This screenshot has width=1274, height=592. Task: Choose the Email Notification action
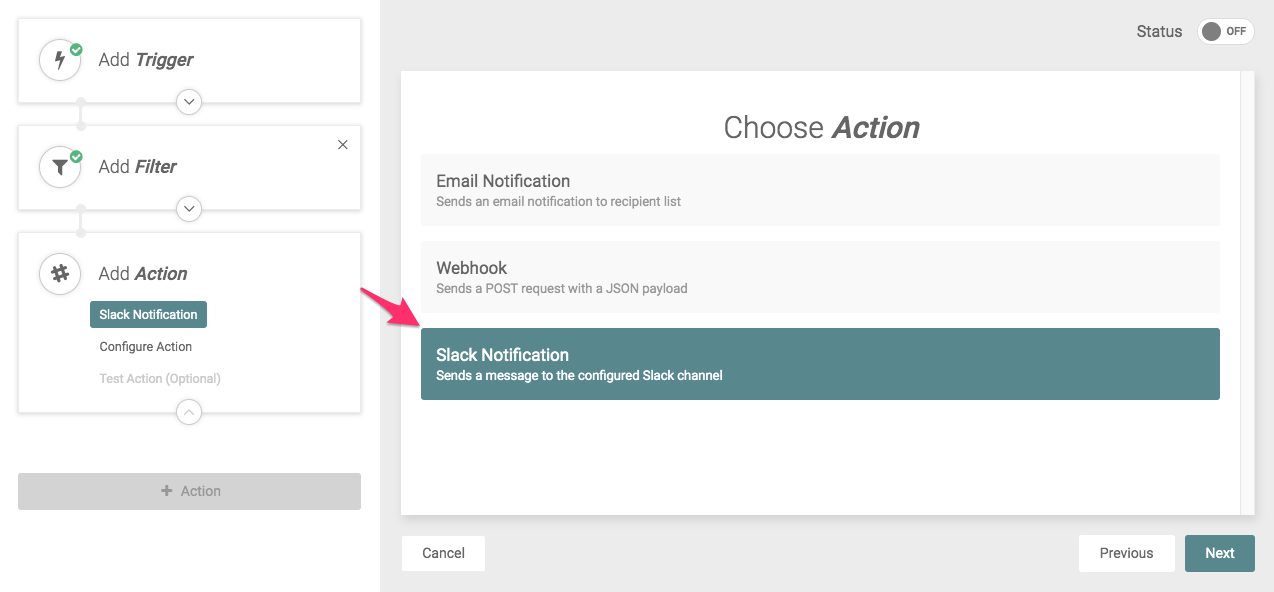pos(820,190)
